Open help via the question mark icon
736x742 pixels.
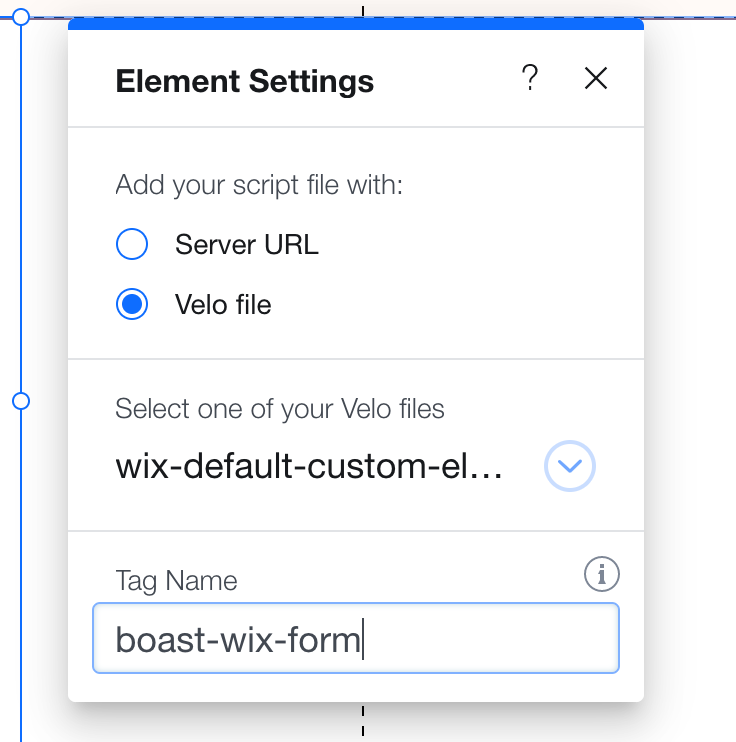point(531,78)
